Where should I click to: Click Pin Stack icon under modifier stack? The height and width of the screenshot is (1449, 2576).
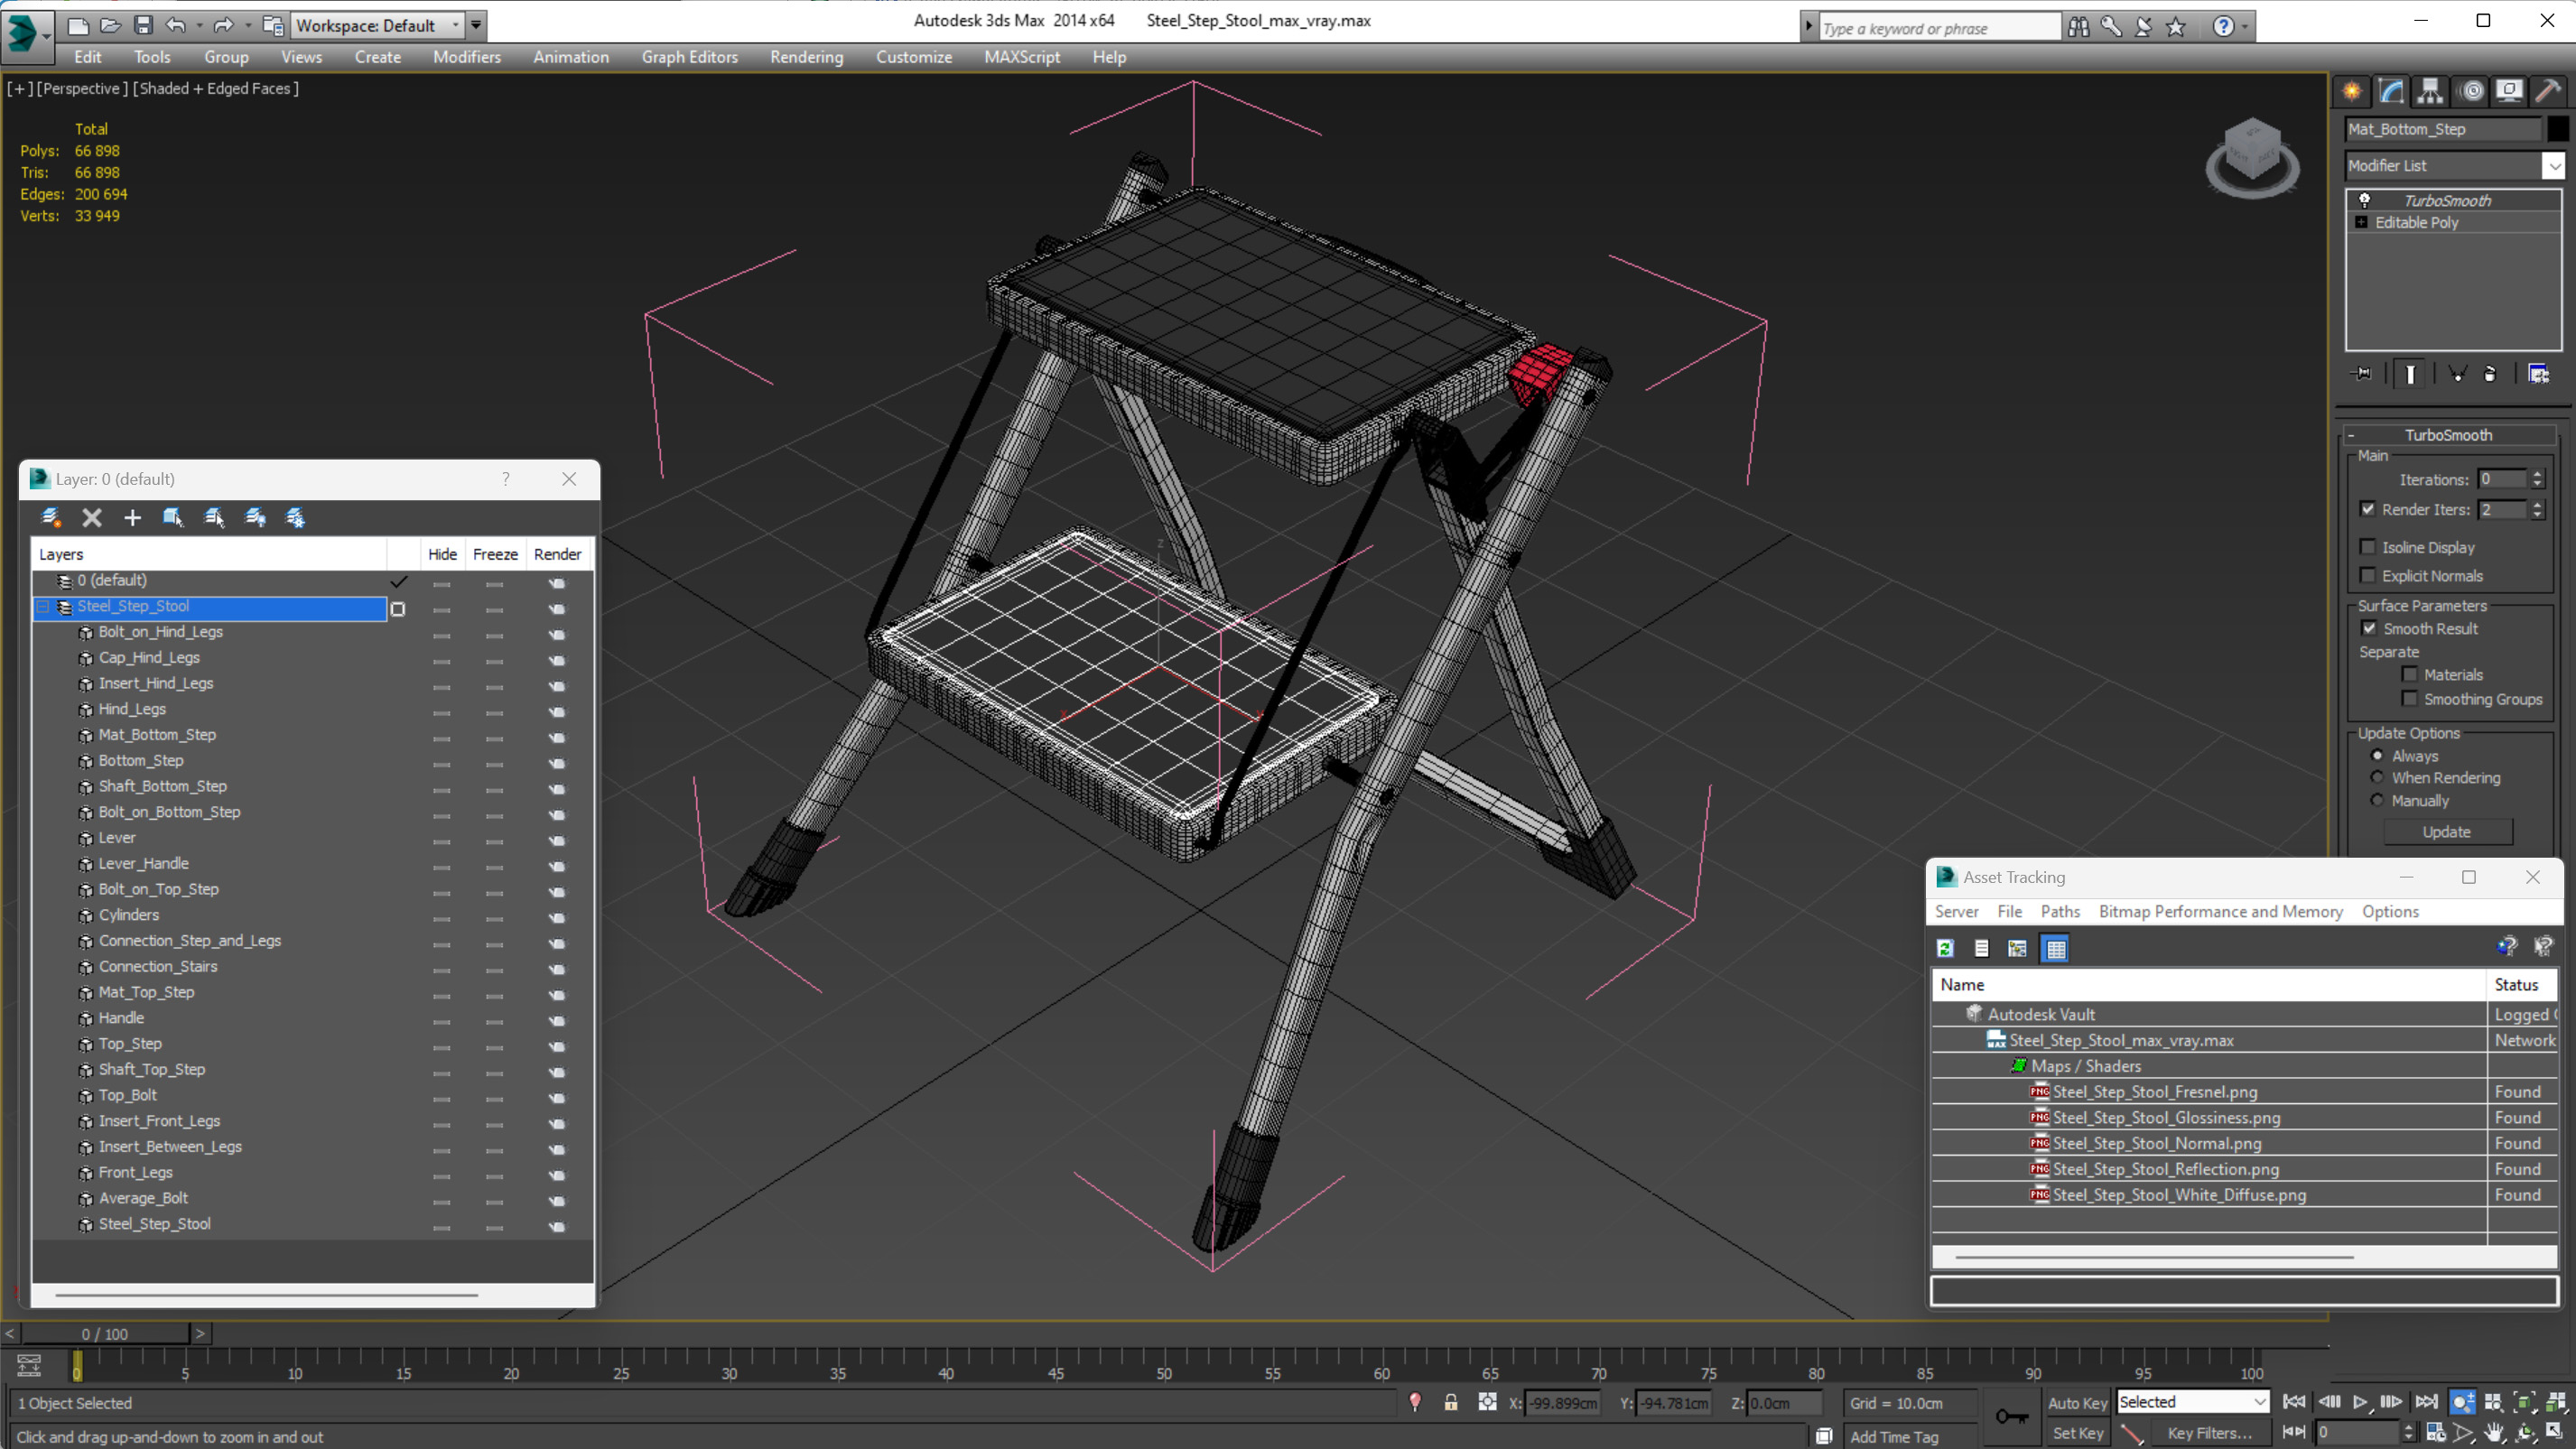point(2362,374)
